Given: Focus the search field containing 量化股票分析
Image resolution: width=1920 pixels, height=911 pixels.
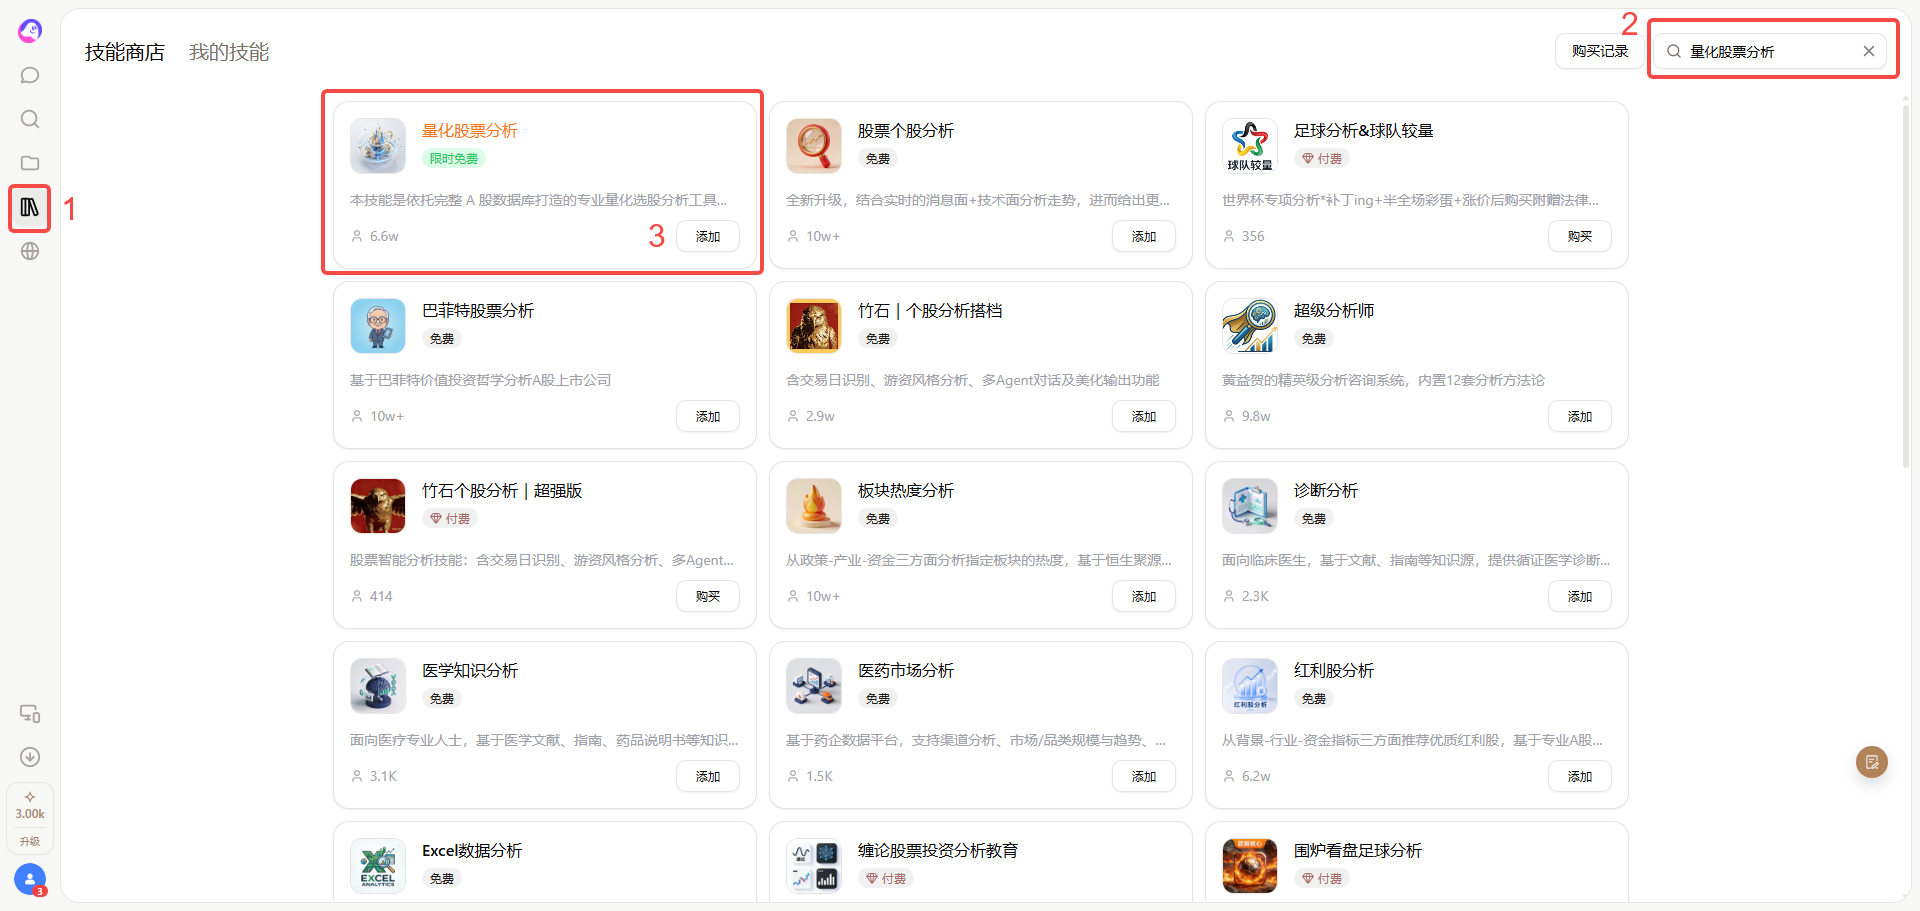Looking at the screenshot, I should [1769, 51].
